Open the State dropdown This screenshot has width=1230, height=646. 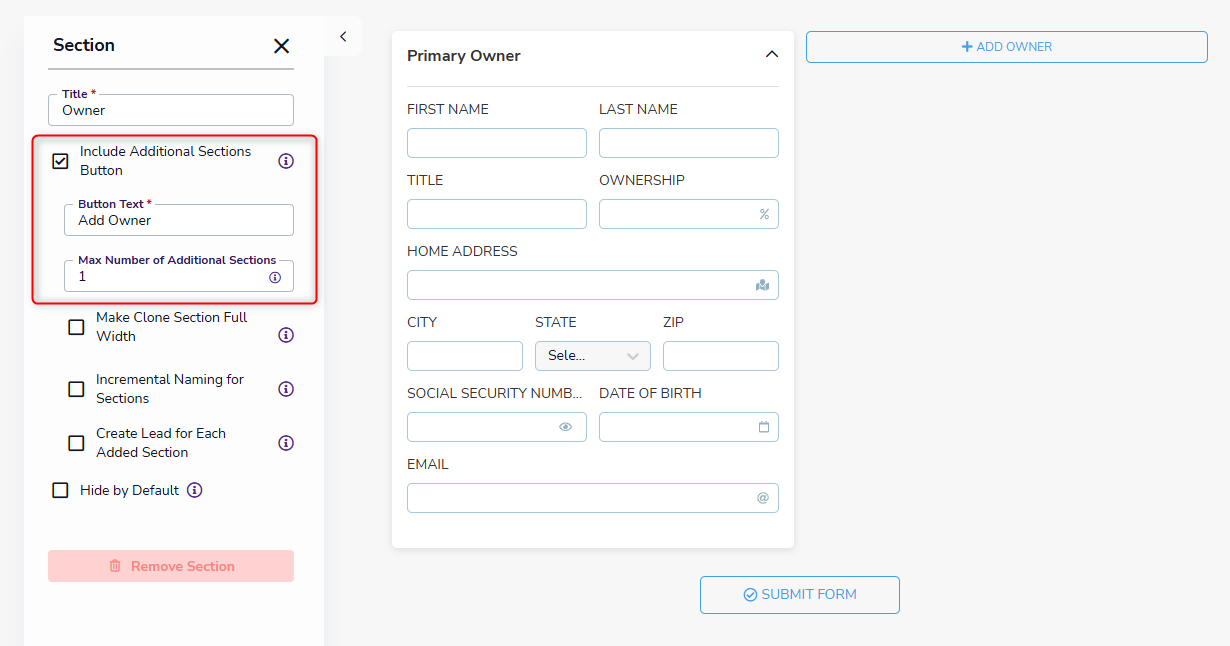(592, 356)
